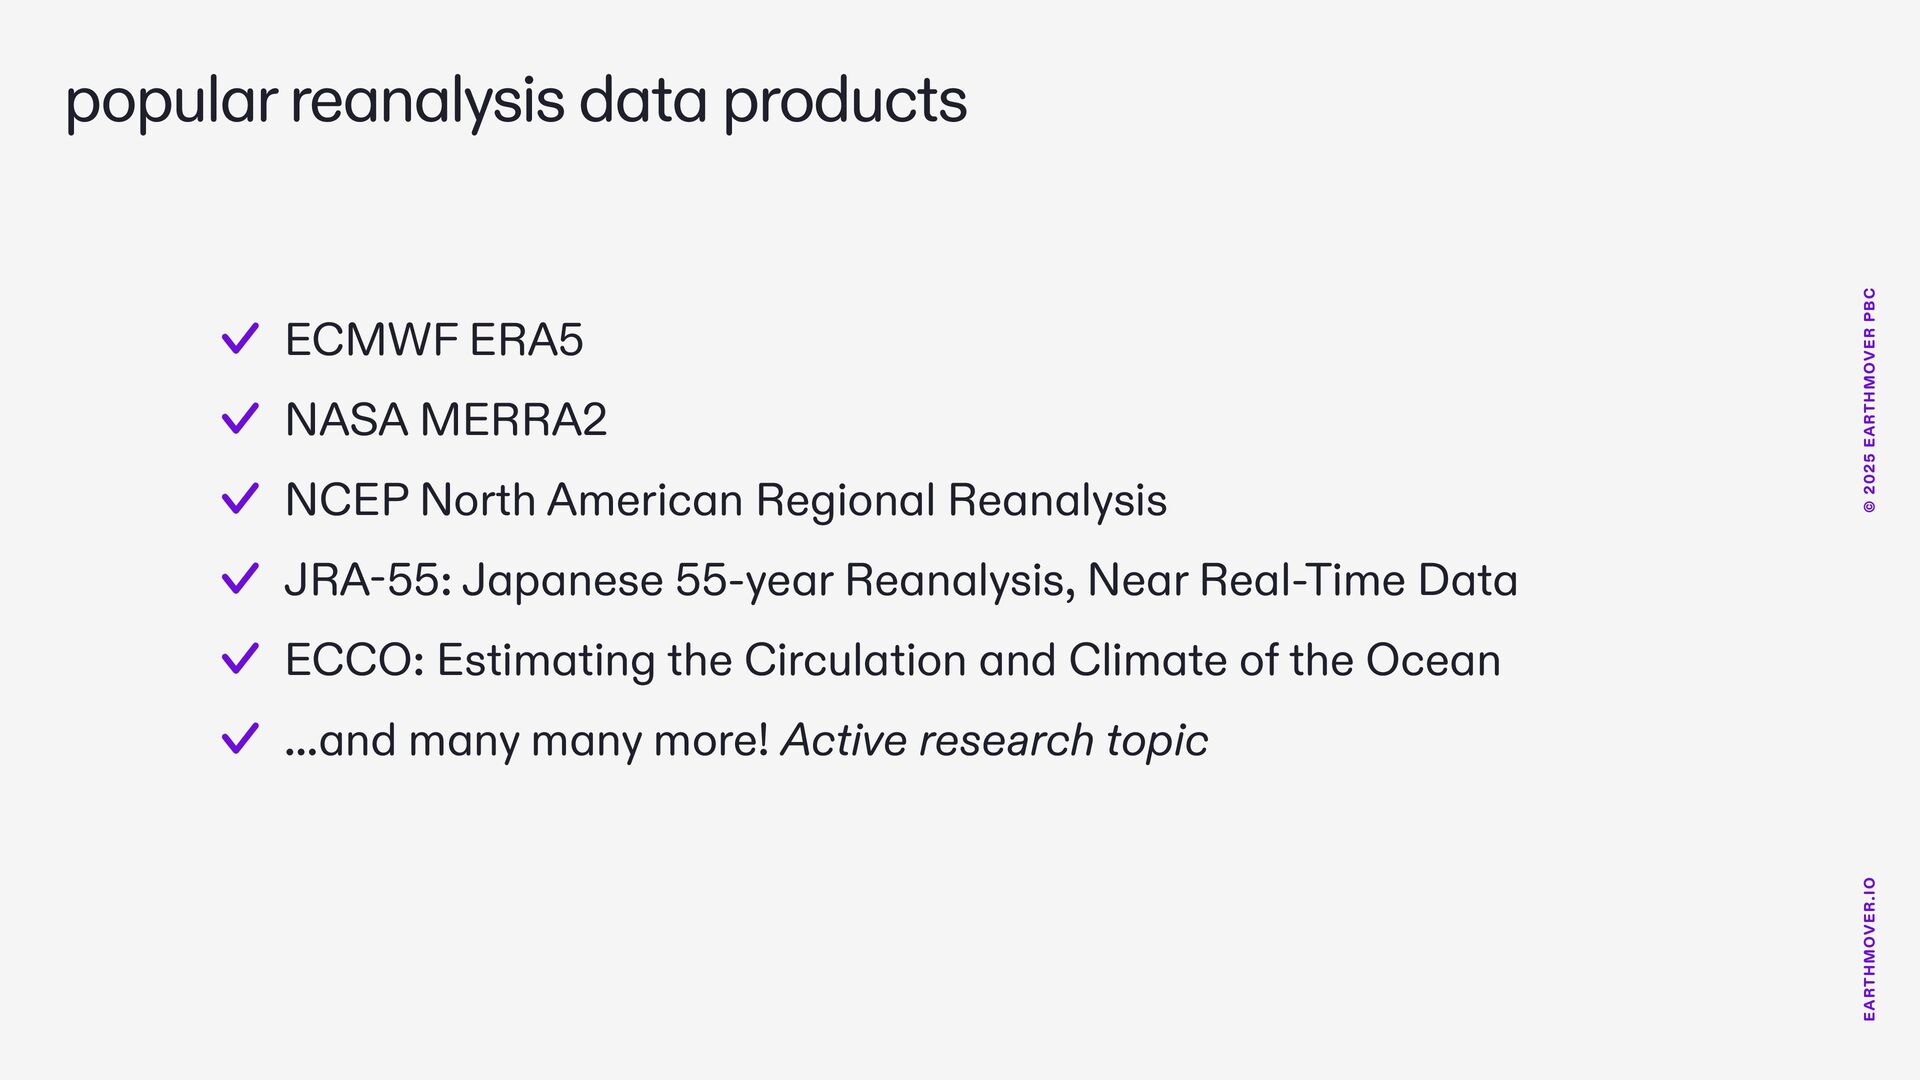
Task: Click 'NCEP North American Regional Reanalysis' bullet text
Action: 726,501
